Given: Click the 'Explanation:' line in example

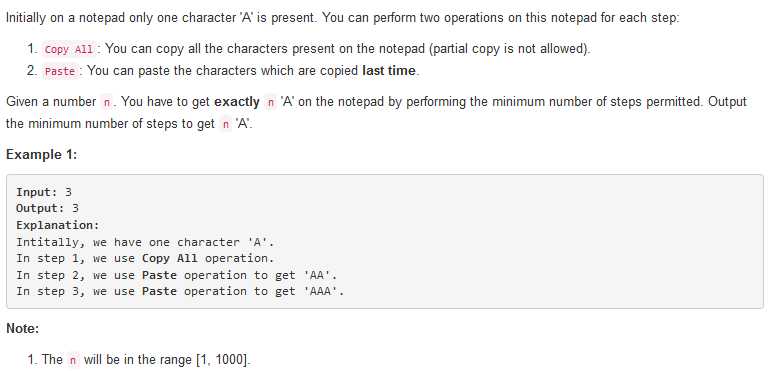Looking at the screenshot, I should click(x=57, y=225).
